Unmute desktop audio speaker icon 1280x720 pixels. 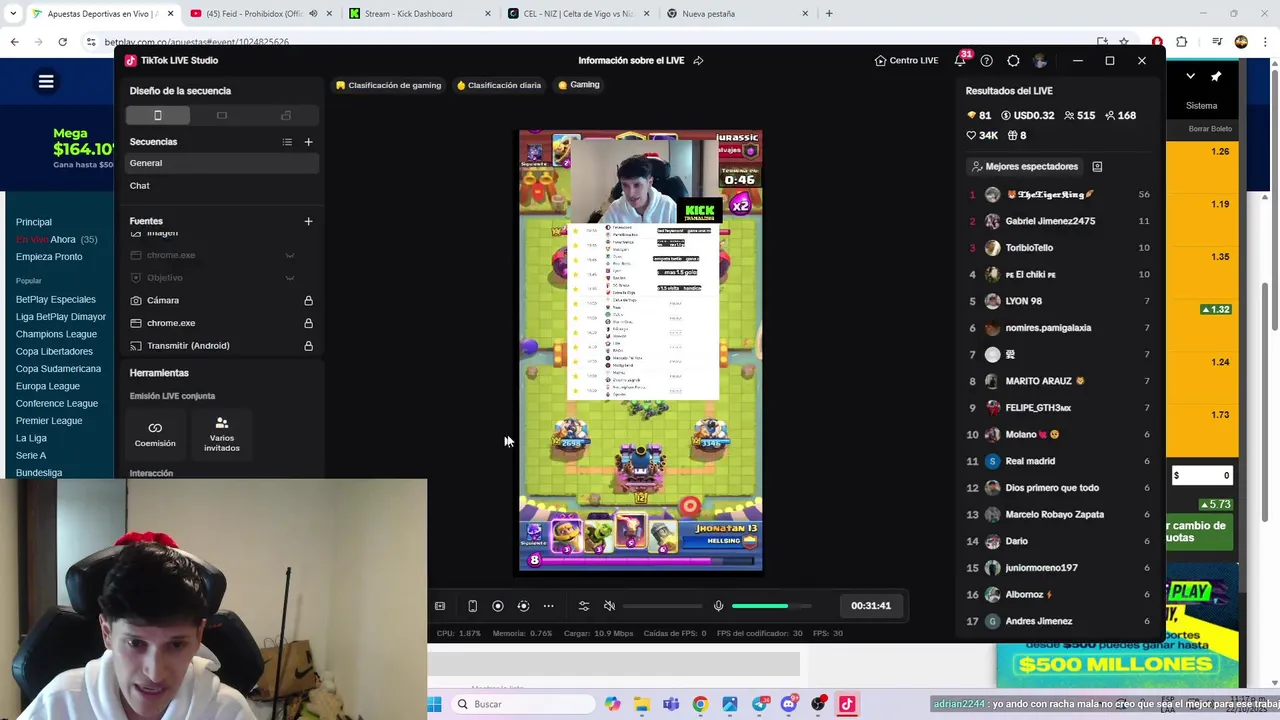[609, 606]
